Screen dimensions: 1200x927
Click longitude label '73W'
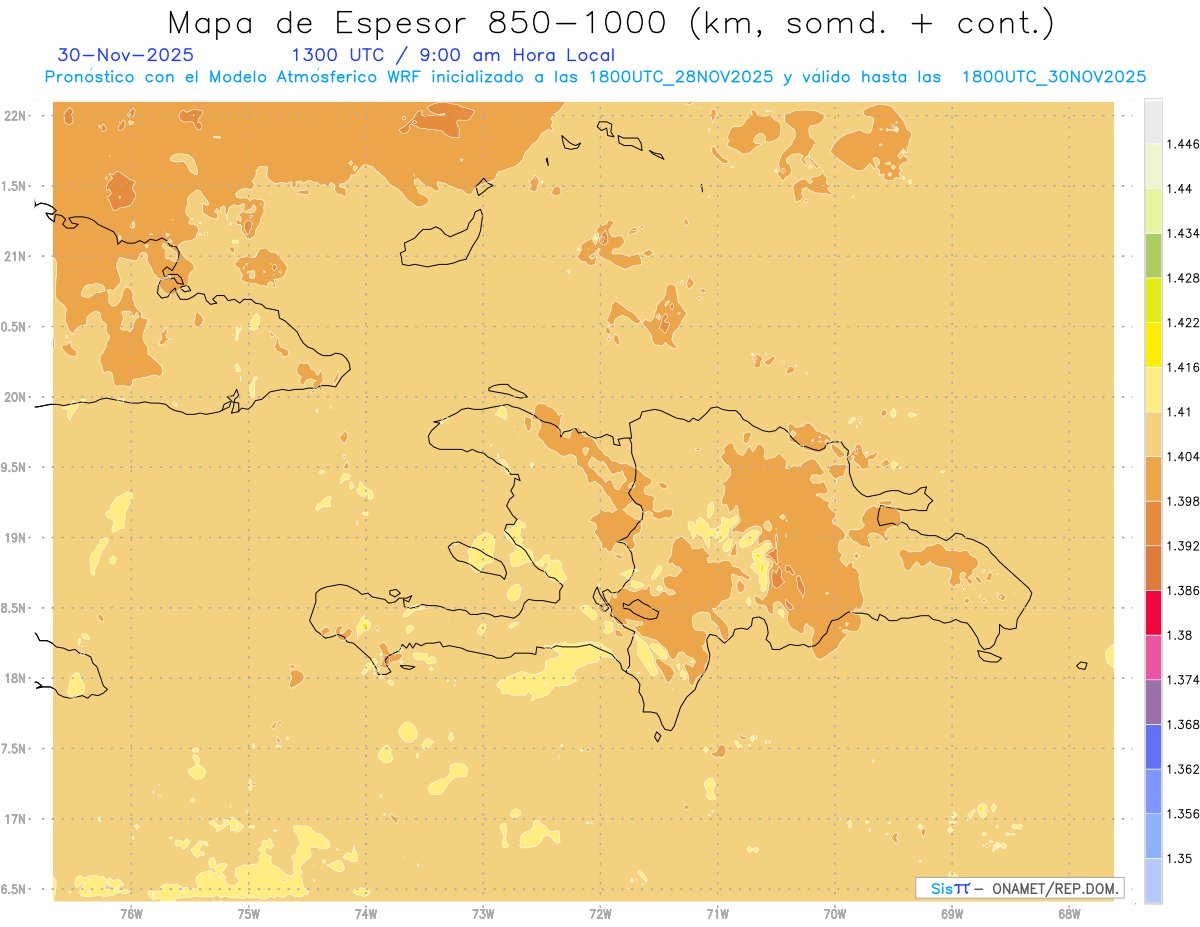483,914
